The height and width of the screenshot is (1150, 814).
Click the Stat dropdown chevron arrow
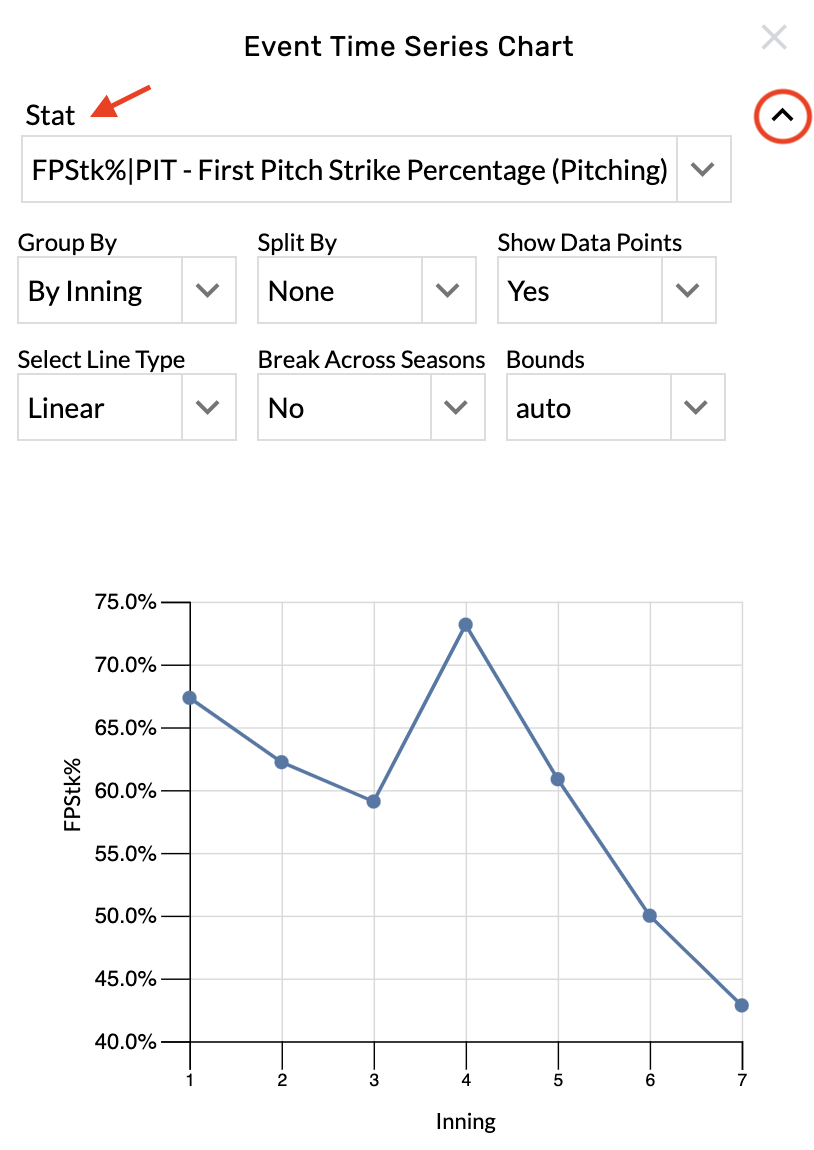(704, 169)
